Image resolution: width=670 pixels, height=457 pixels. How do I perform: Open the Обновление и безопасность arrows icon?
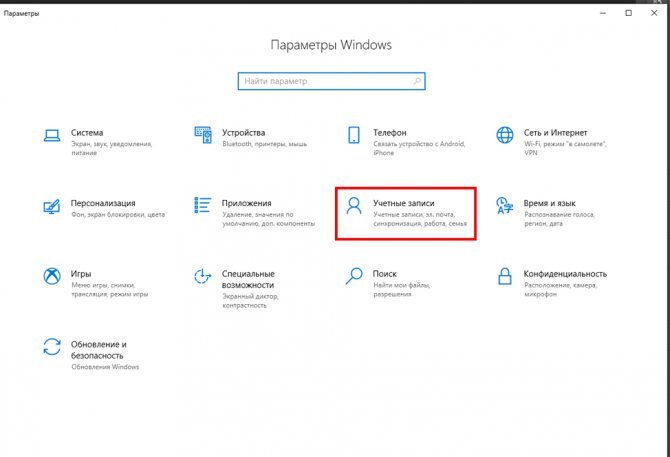point(52,346)
